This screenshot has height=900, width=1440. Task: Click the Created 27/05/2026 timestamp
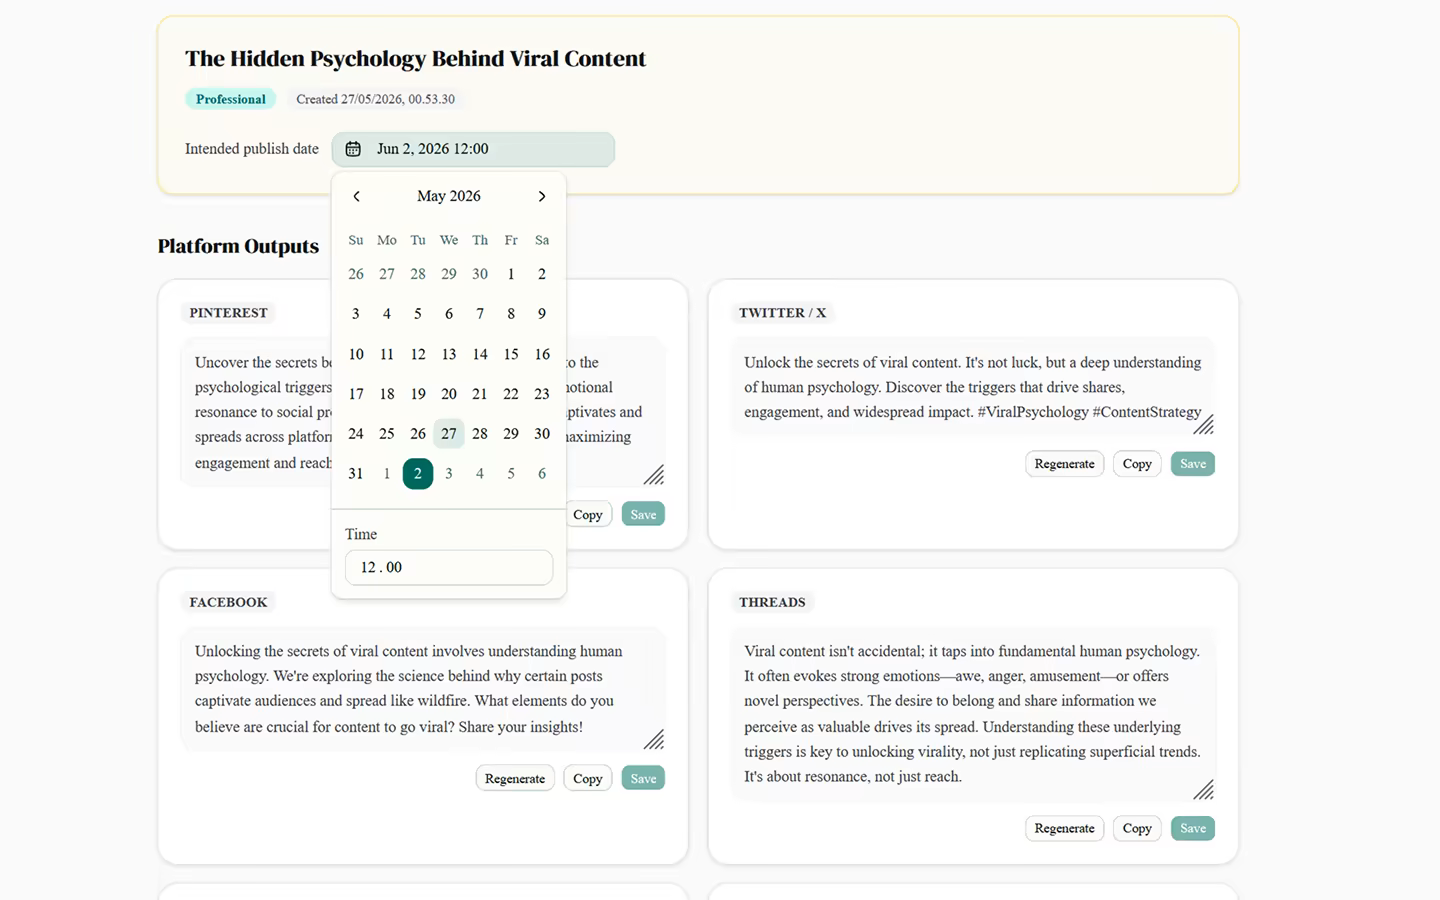pos(375,99)
